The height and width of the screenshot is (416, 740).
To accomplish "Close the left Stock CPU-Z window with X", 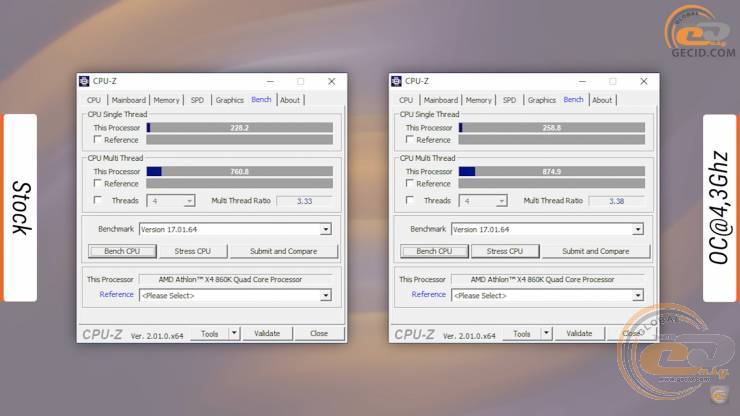I will point(332,81).
